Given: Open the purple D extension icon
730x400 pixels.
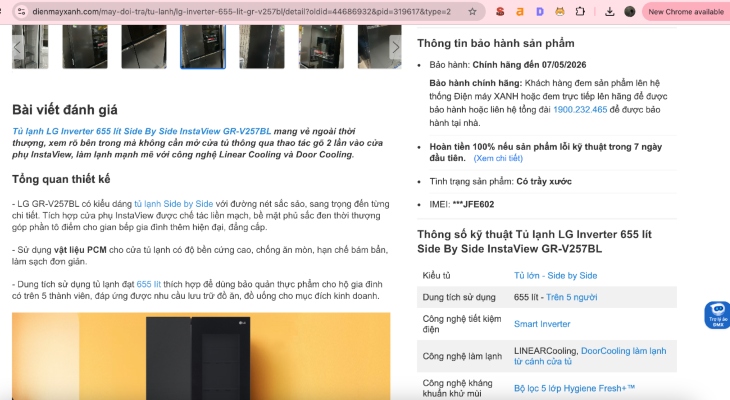Looking at the screenshot, I should pos(540,12).
